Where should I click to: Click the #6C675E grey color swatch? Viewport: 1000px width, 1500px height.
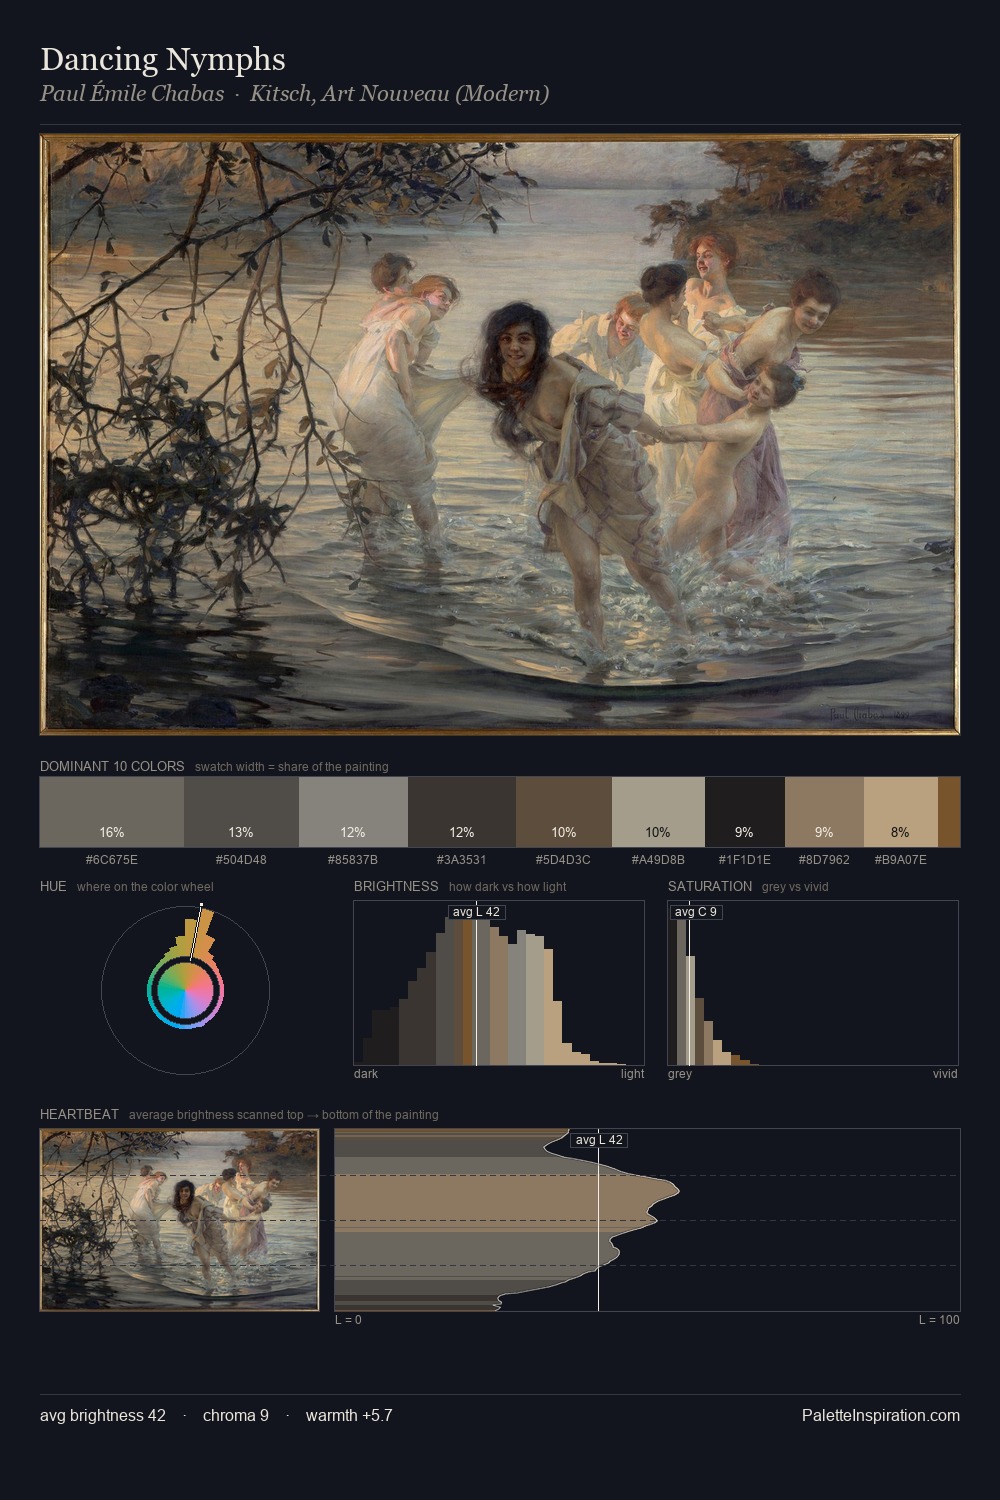(x=112, y=812)
